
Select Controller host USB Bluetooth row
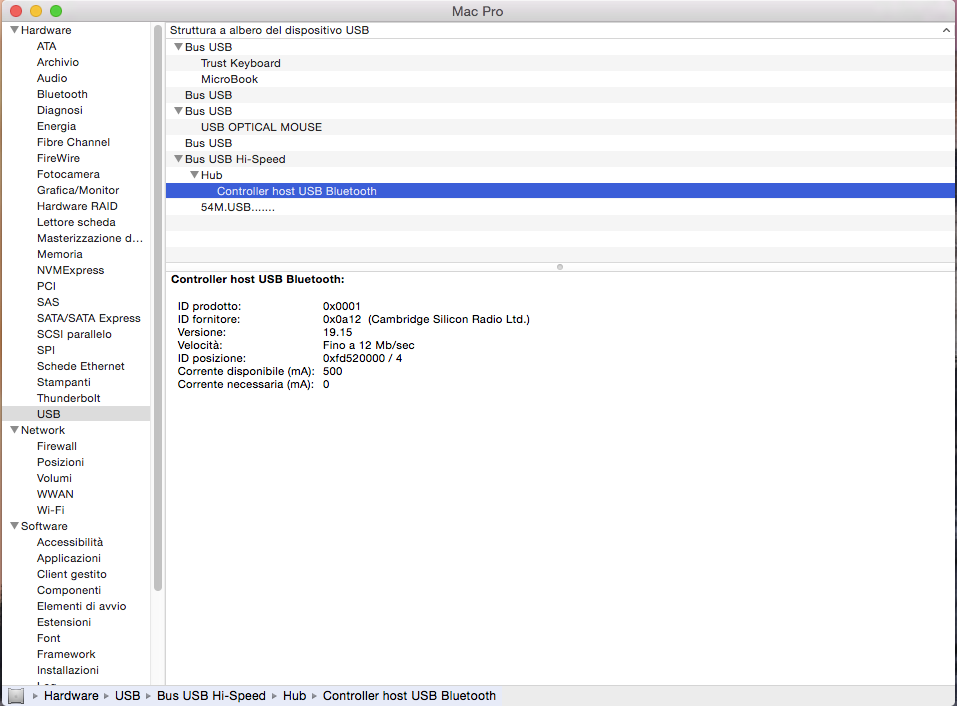pos(560,191)
